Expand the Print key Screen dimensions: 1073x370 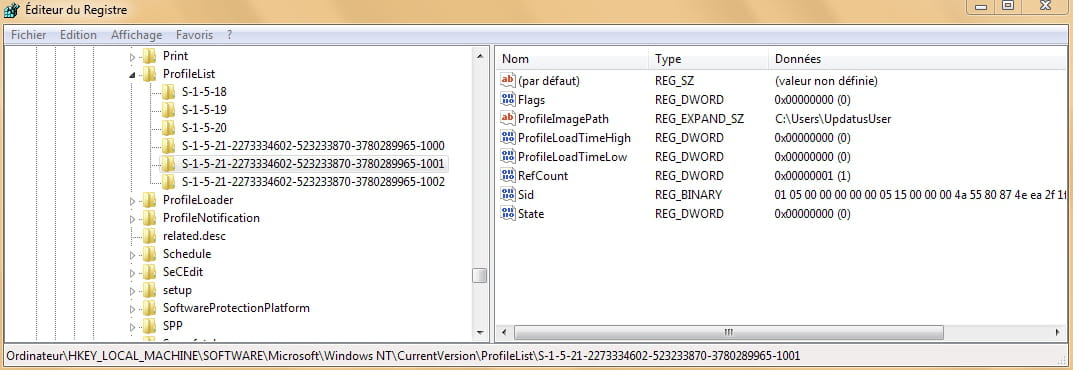[133, 57]
